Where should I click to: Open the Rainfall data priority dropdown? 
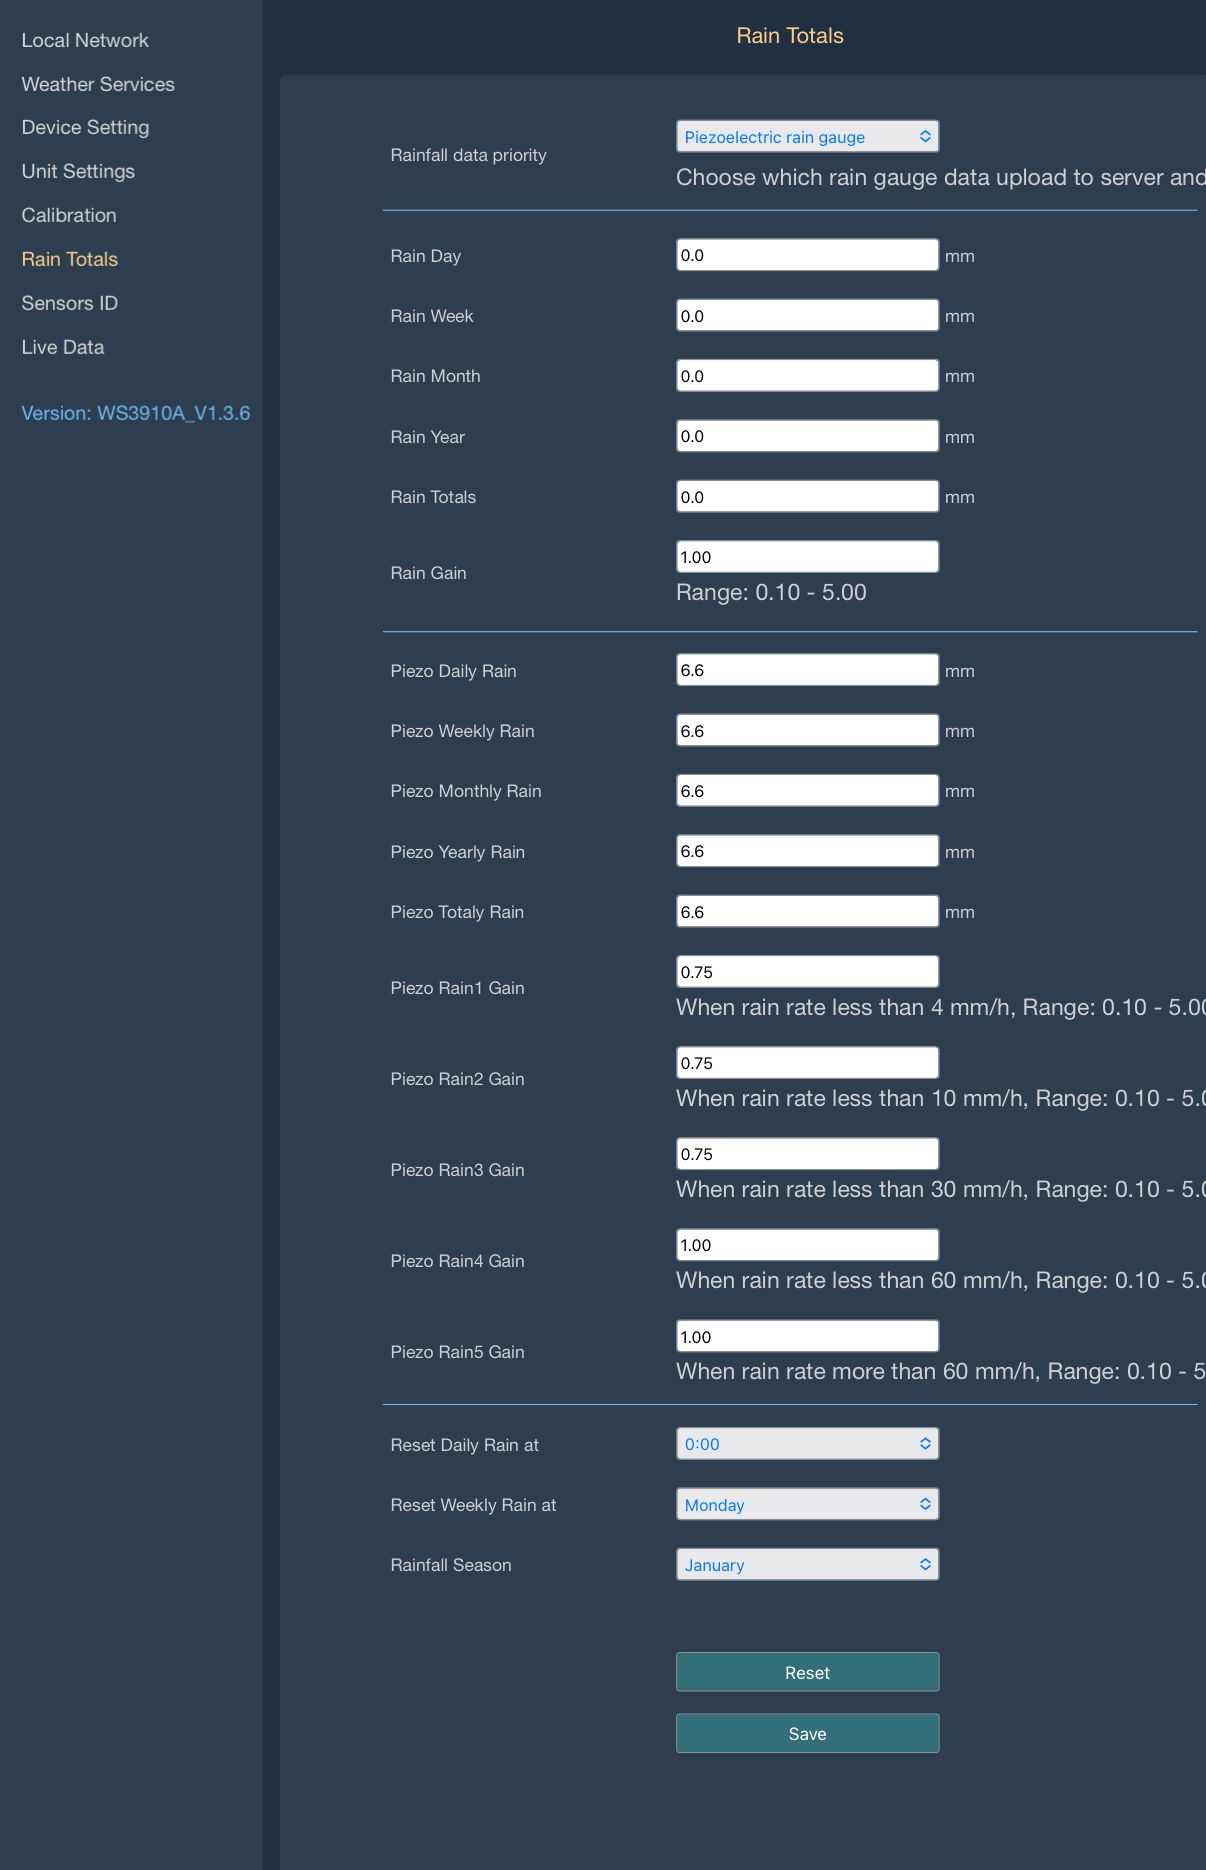coord(807,136)
